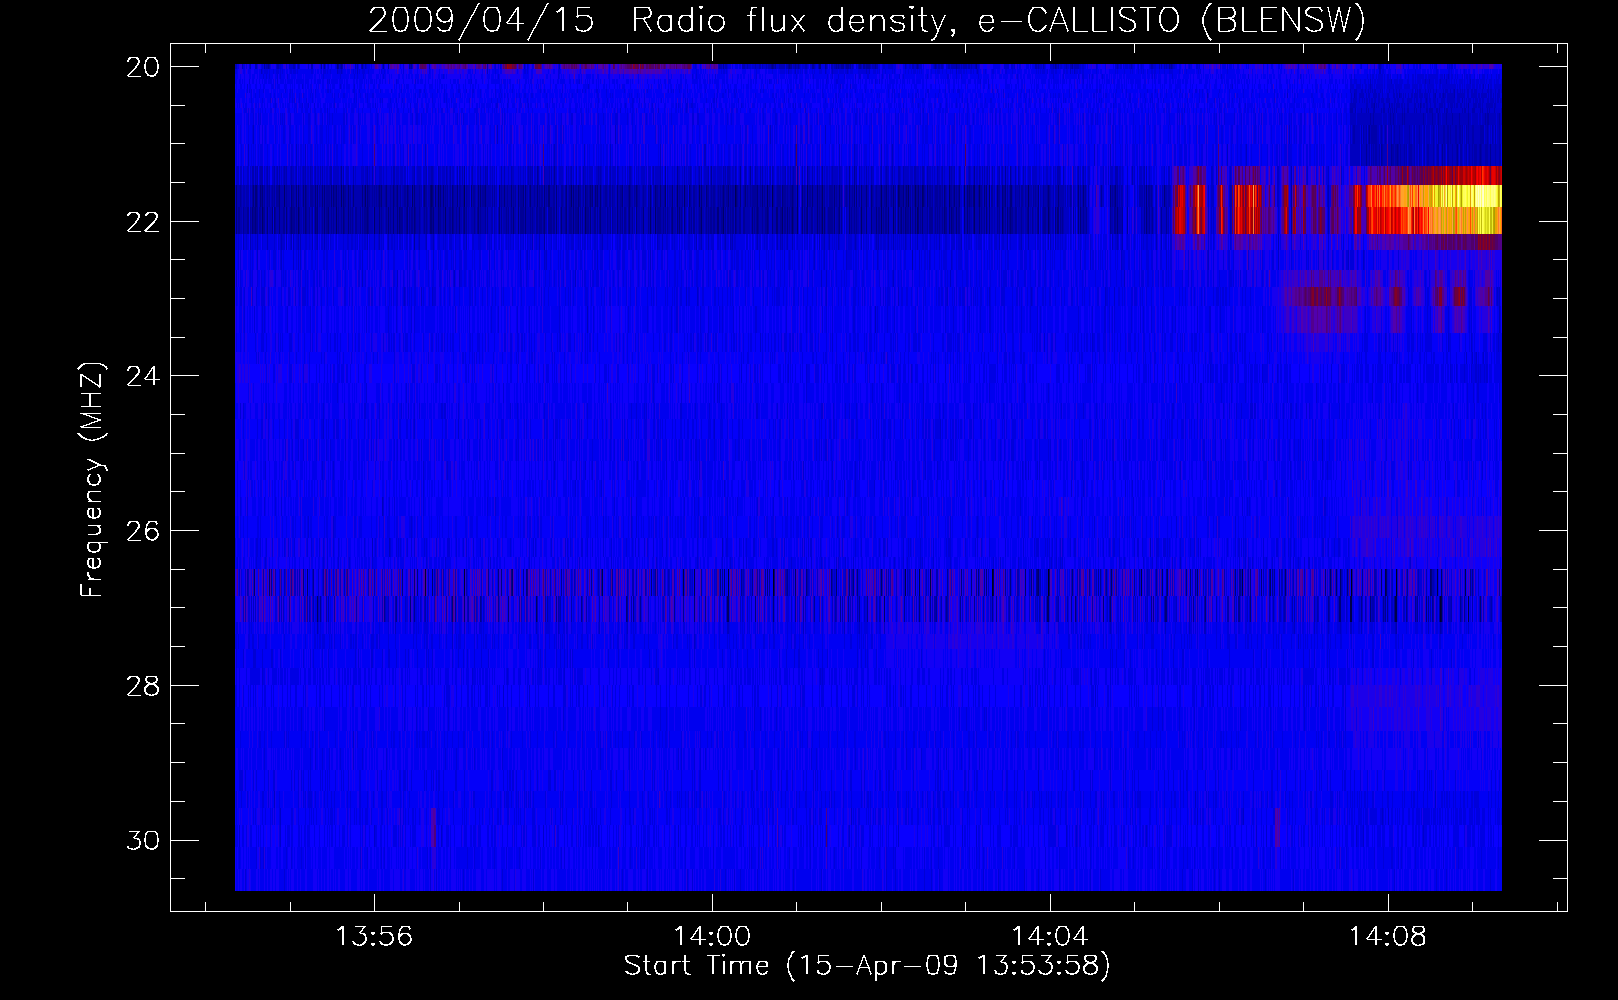The height and width of the screenshot is (1000, 1618).
Task: Click the frequency tick label 24
Action: (x=143, y=376)
